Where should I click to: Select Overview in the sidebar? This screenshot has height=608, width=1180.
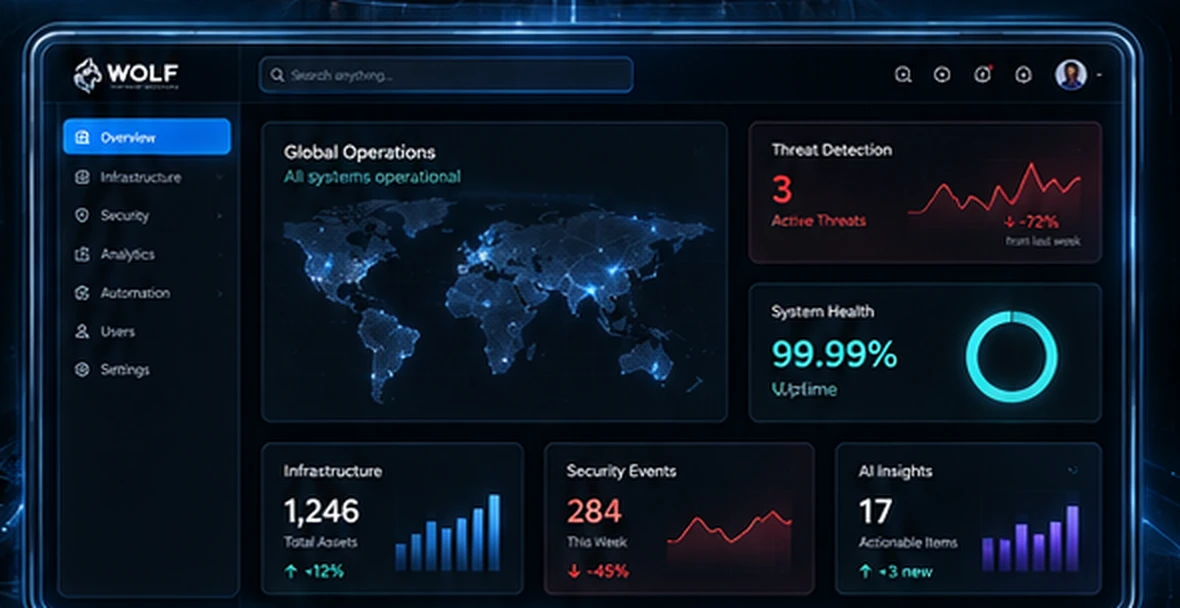147,137
